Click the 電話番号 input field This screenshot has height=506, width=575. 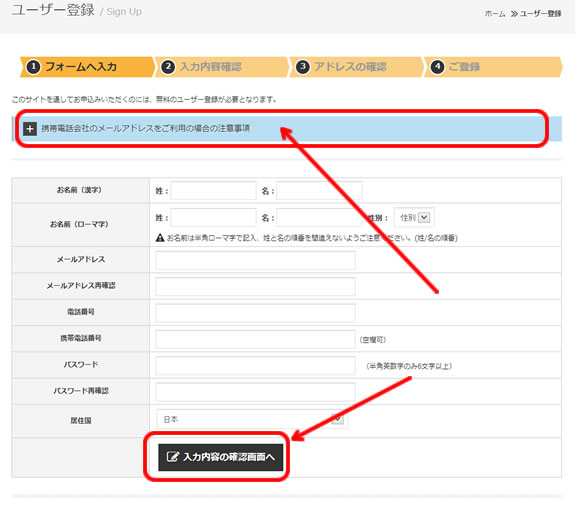pos(255,313)
